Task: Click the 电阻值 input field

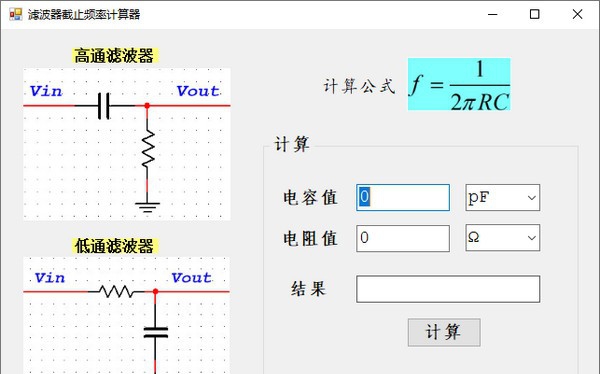Action: click(x=403, y=238)
